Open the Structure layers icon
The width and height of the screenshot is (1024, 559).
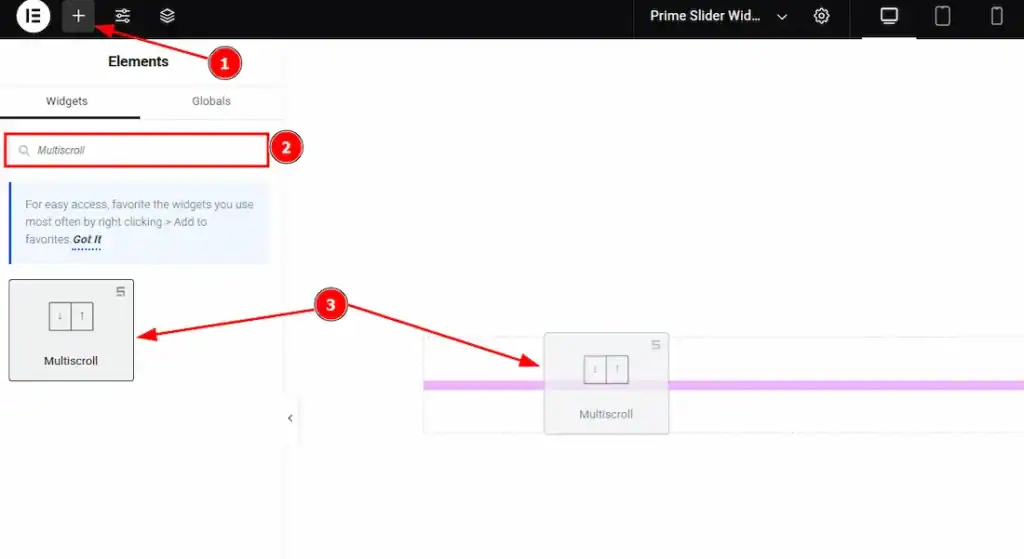pyautogui.click(x=167, y=16)
